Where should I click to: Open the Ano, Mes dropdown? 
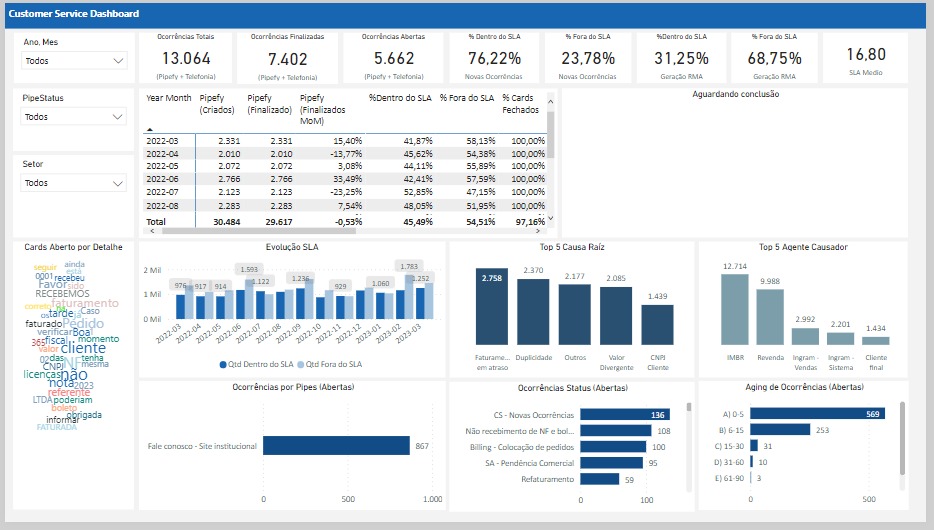pyautogui.click(x=74, y=61)
